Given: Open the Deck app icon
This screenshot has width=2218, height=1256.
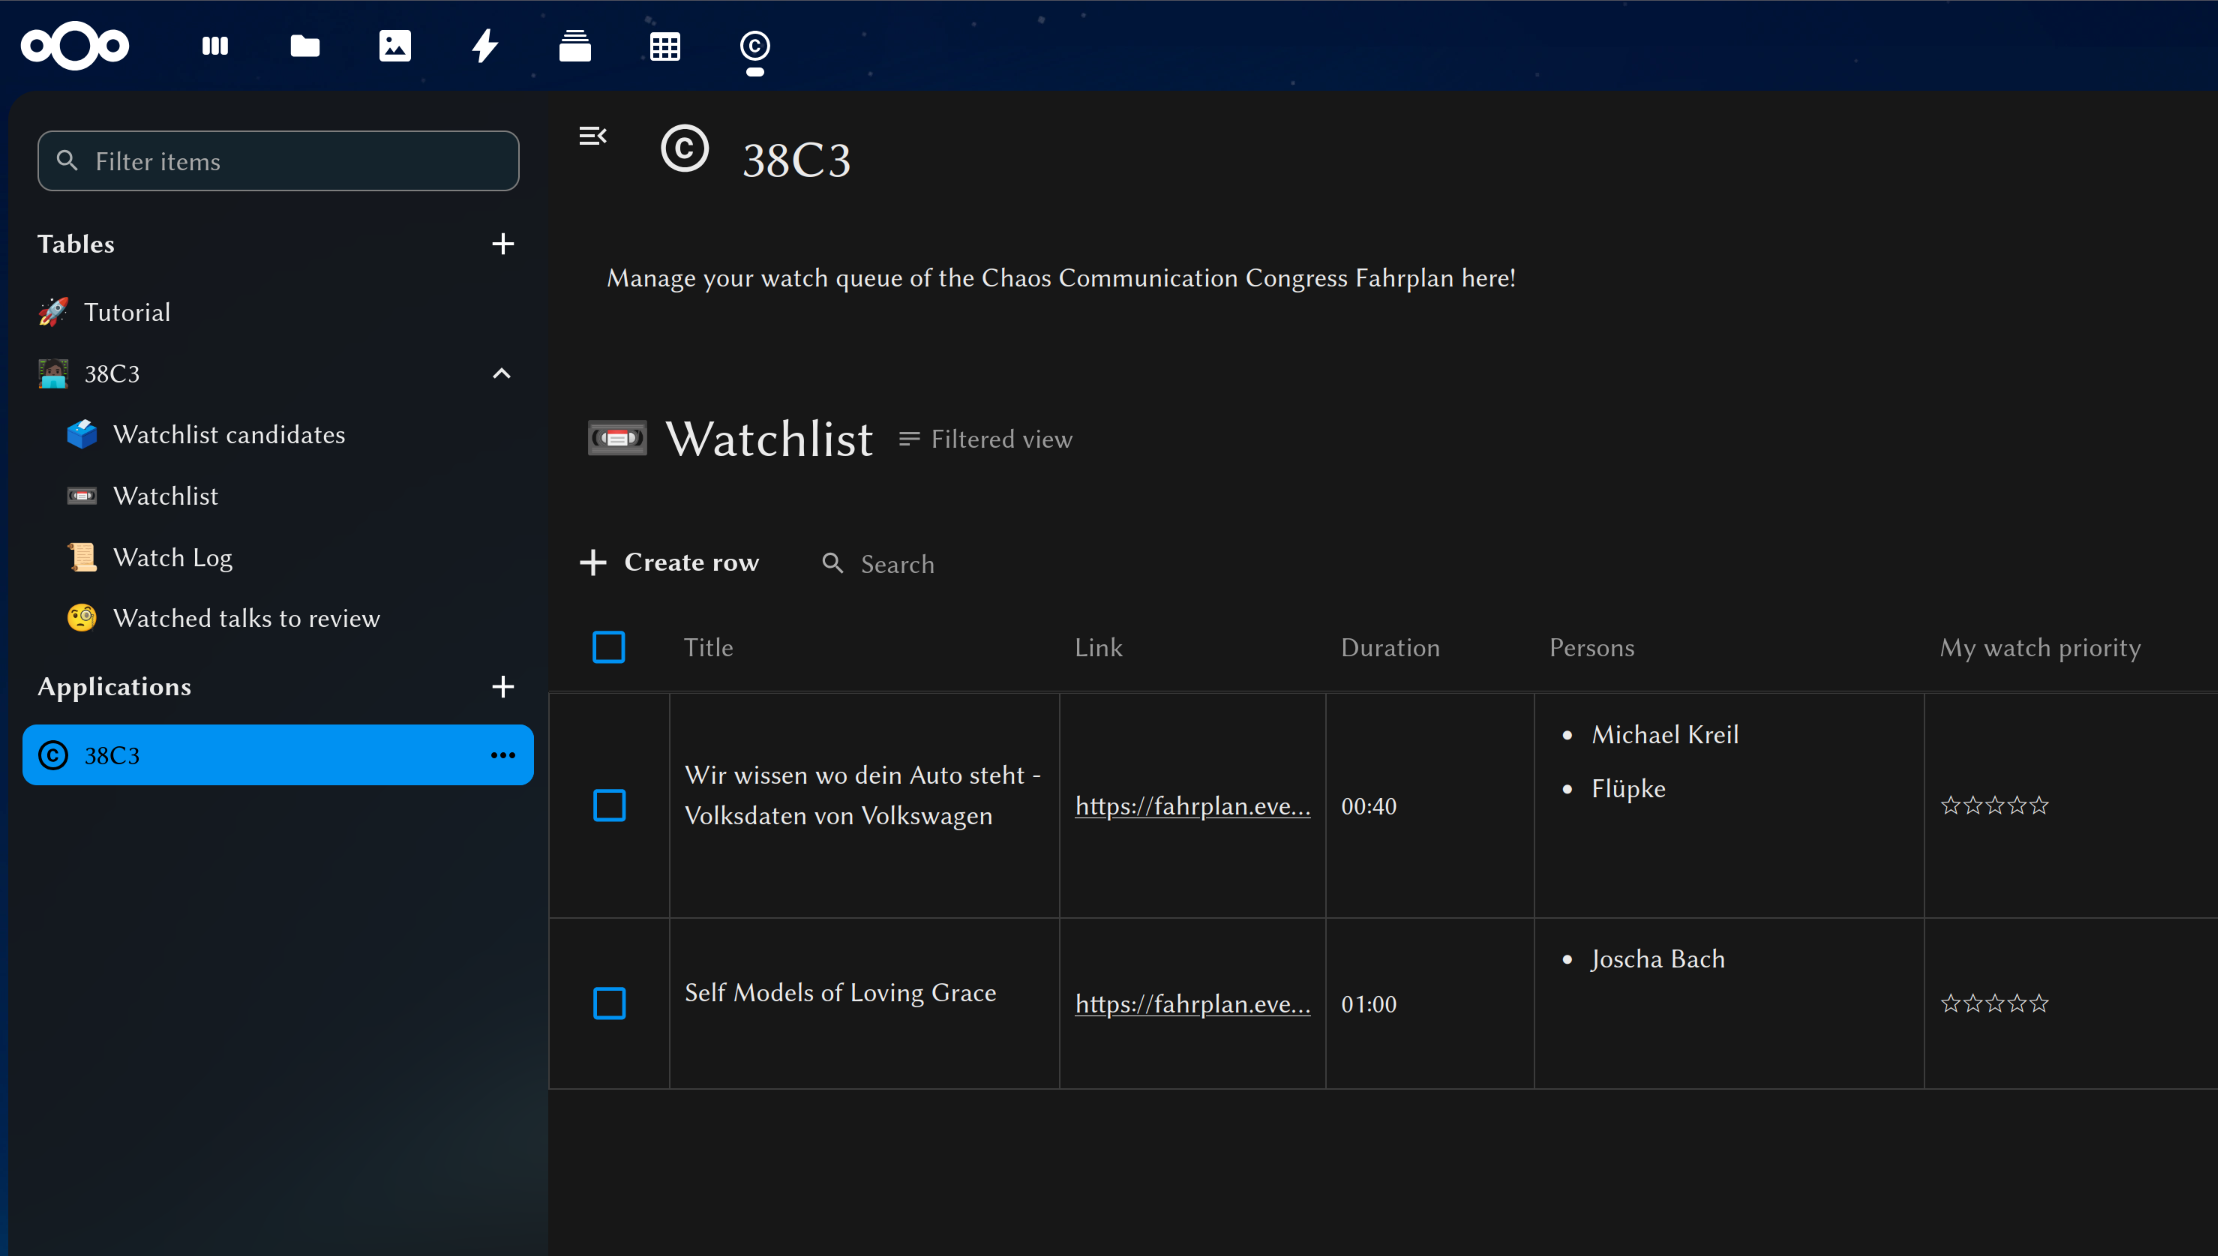Looking at the screenshot, I should coord(575,46).
